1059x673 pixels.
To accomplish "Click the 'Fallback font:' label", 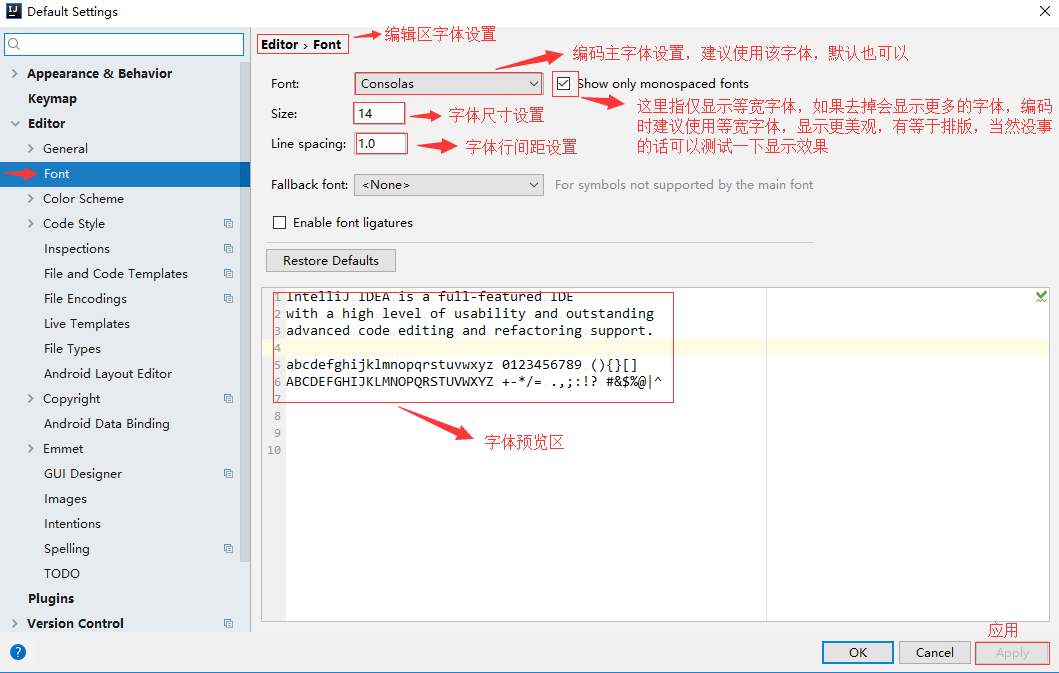I will pos(309,184).
